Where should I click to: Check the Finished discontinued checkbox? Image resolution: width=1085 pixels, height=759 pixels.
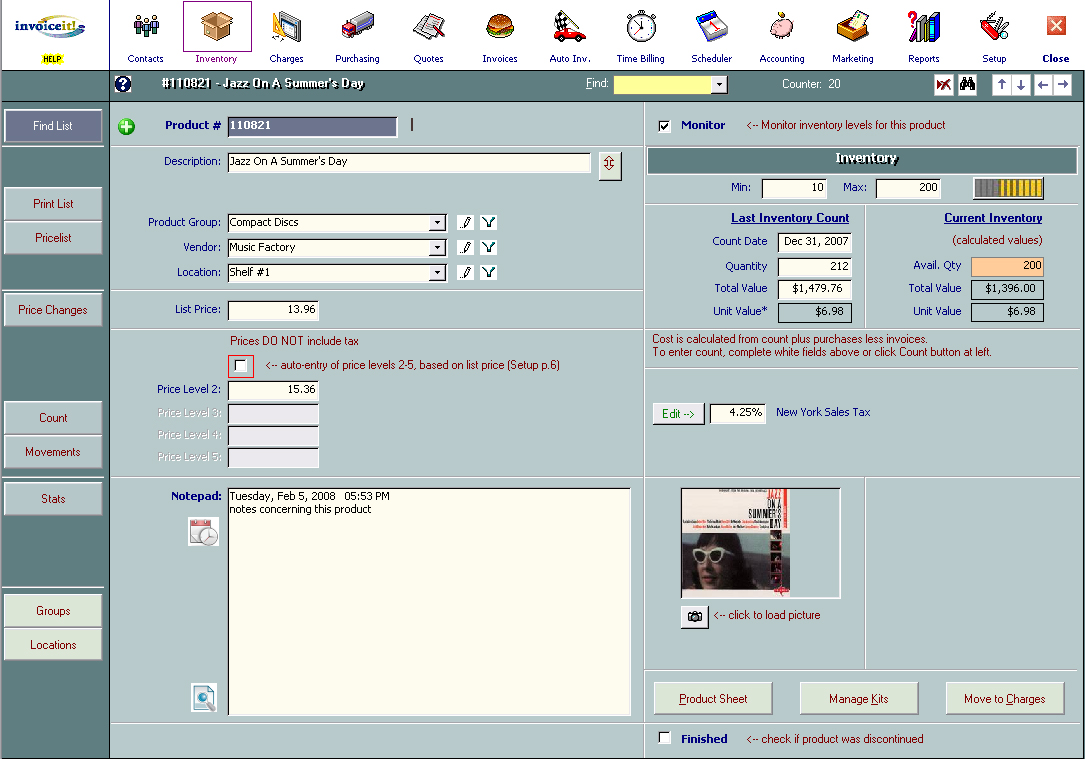665,738
